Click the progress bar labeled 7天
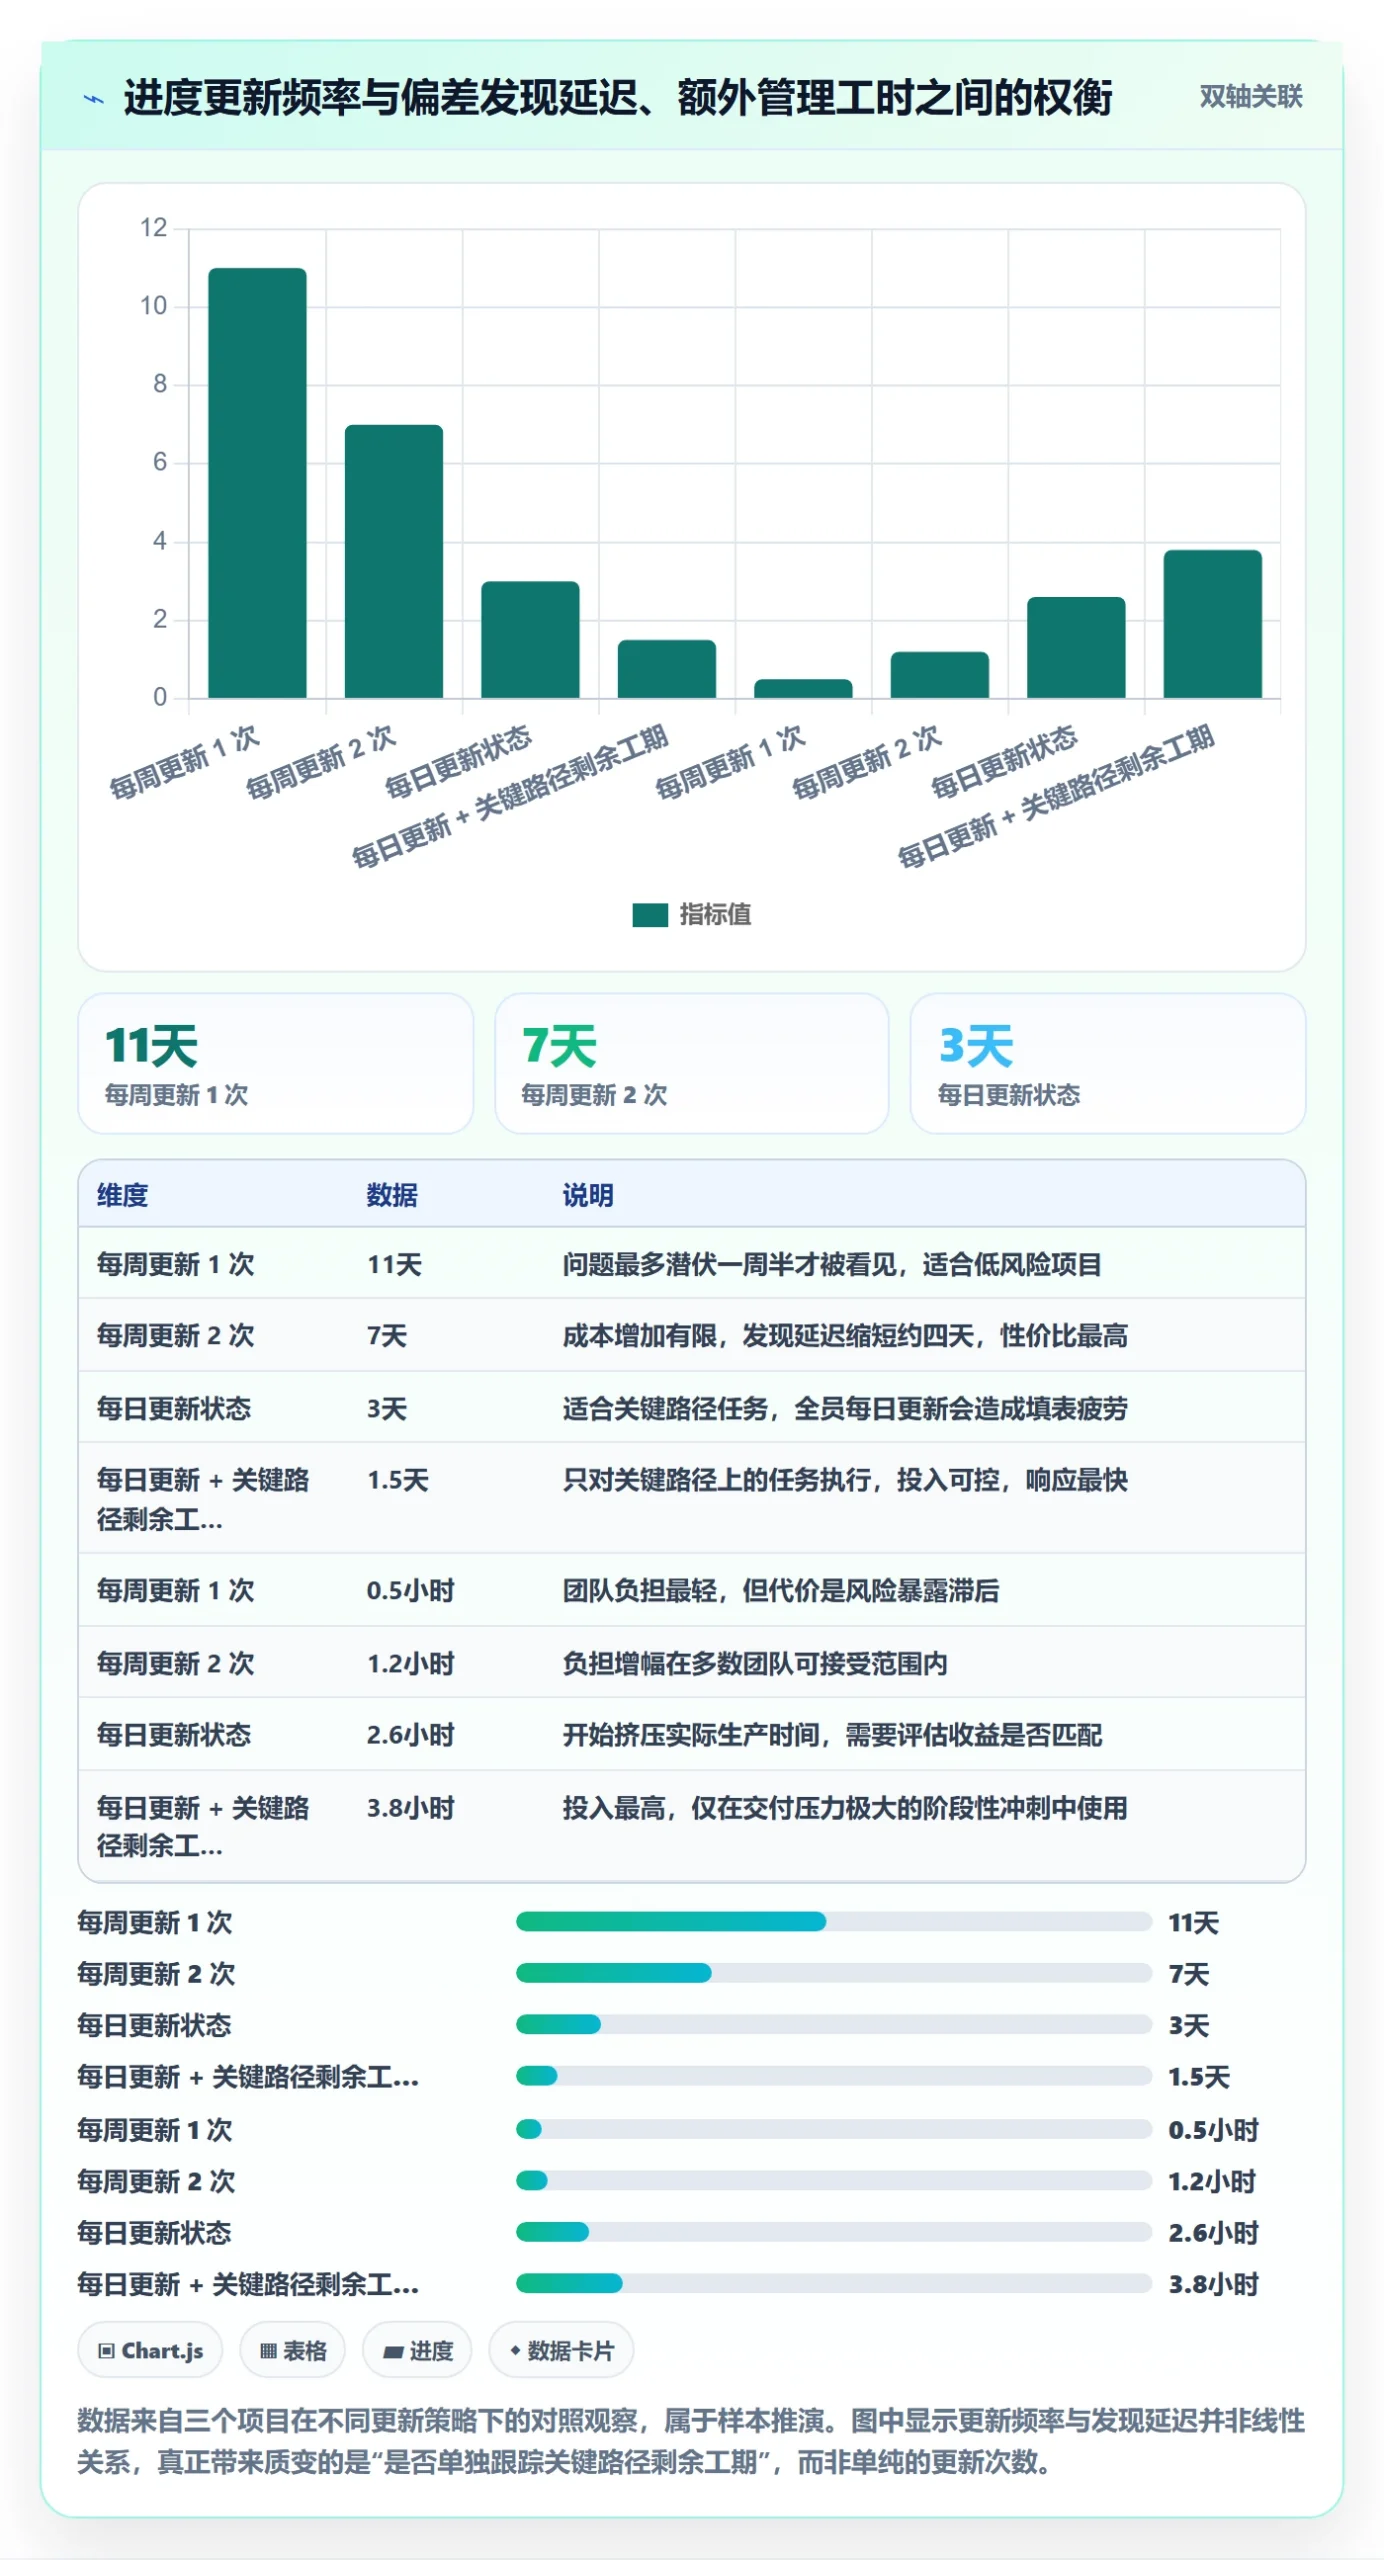 click(834, 1973)
